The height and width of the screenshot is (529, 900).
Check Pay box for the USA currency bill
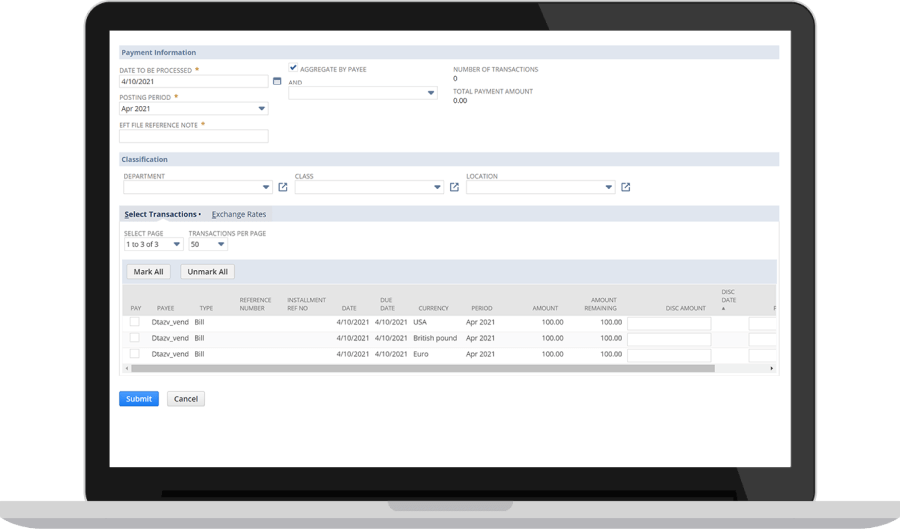[134, 322]
